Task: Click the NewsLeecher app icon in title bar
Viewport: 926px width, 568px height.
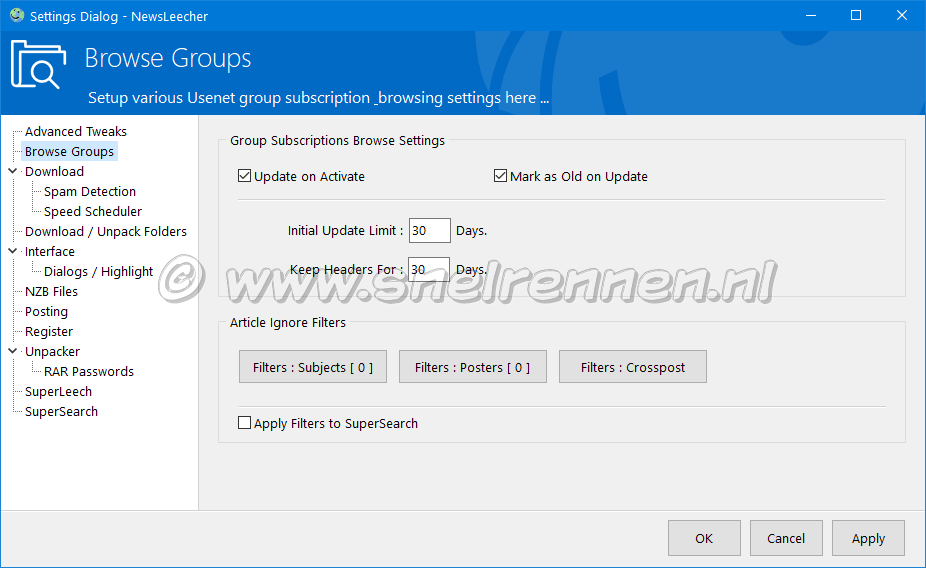Action: coord(17,15)
